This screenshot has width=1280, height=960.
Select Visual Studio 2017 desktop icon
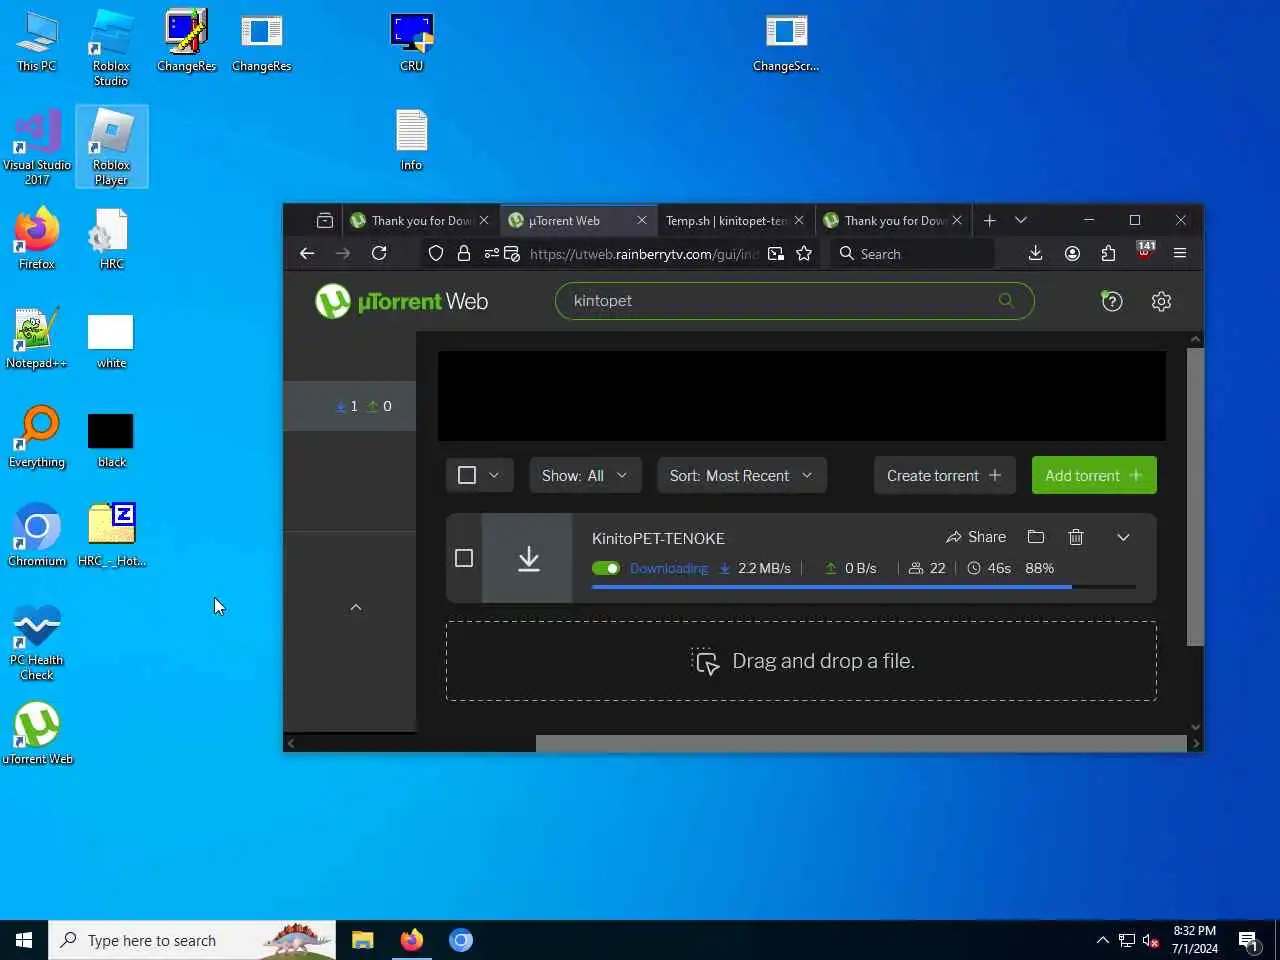click(x=37, y=147)
